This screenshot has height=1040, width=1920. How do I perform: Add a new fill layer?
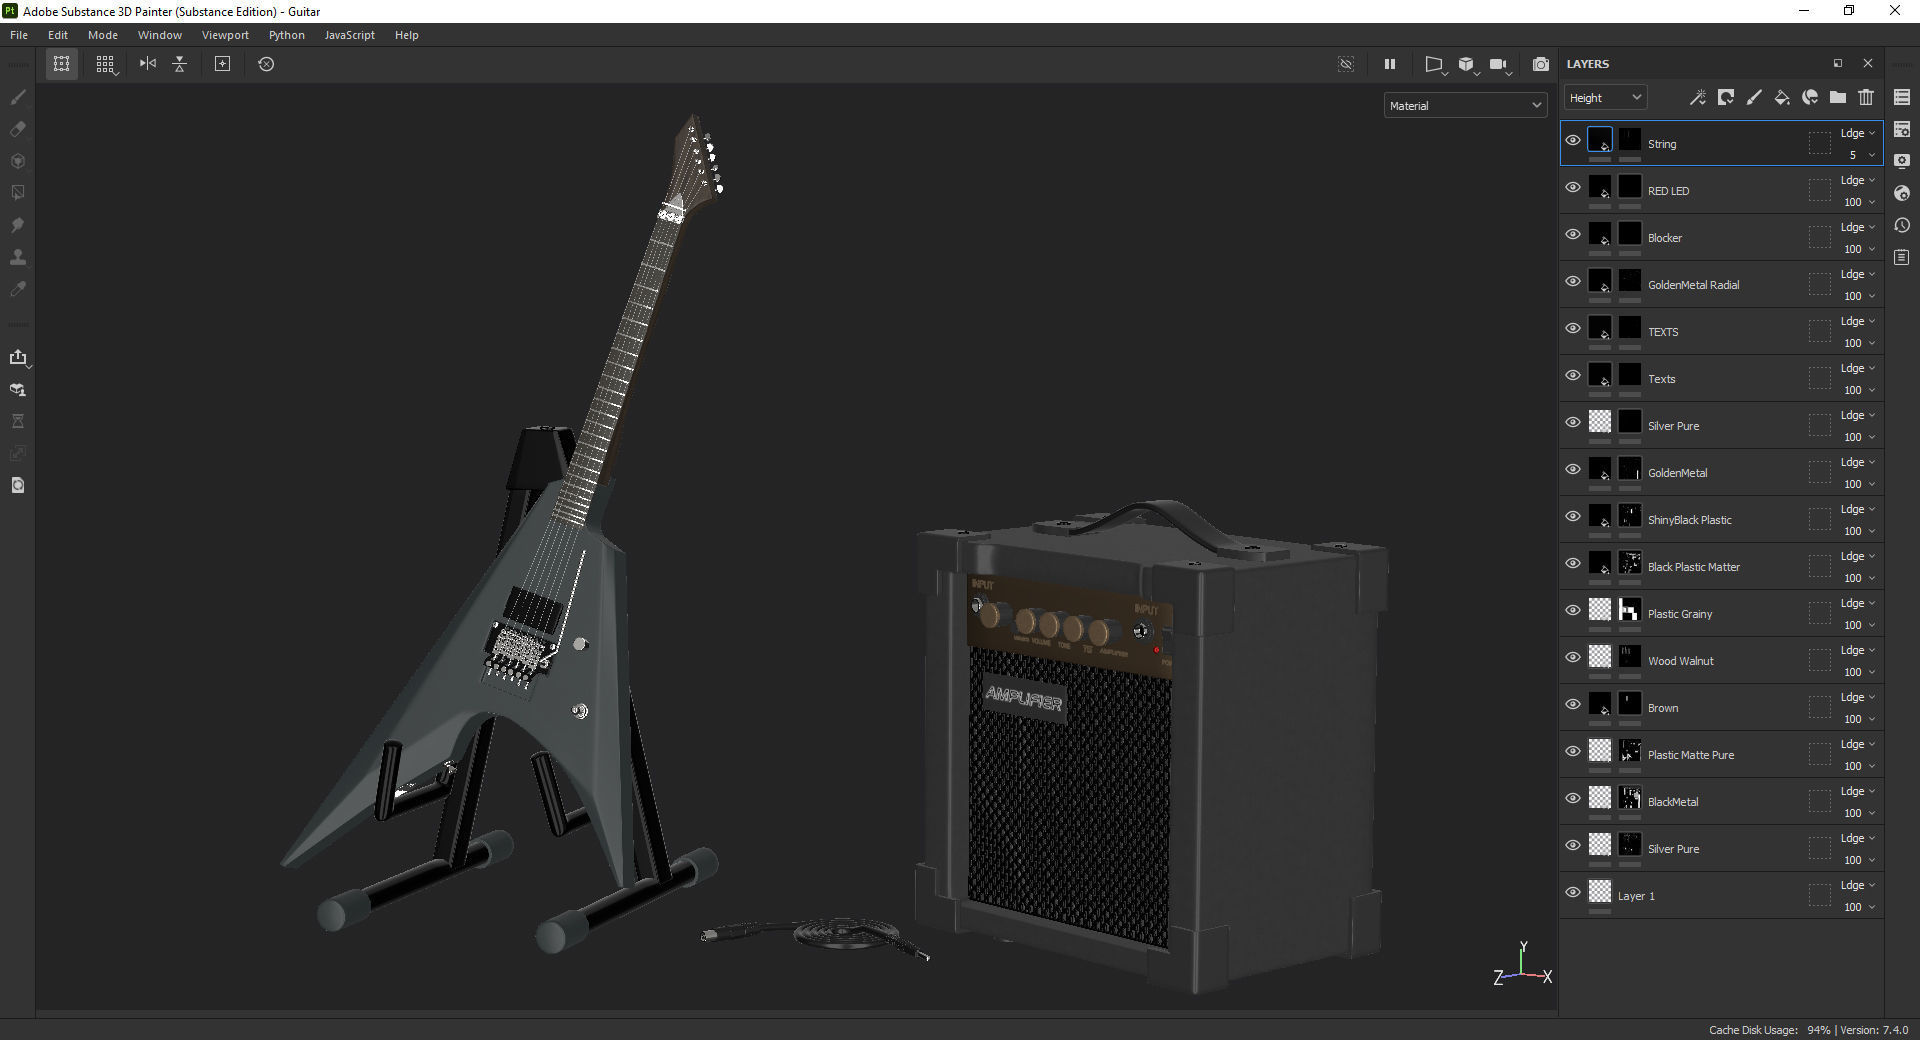point(1781,97)
